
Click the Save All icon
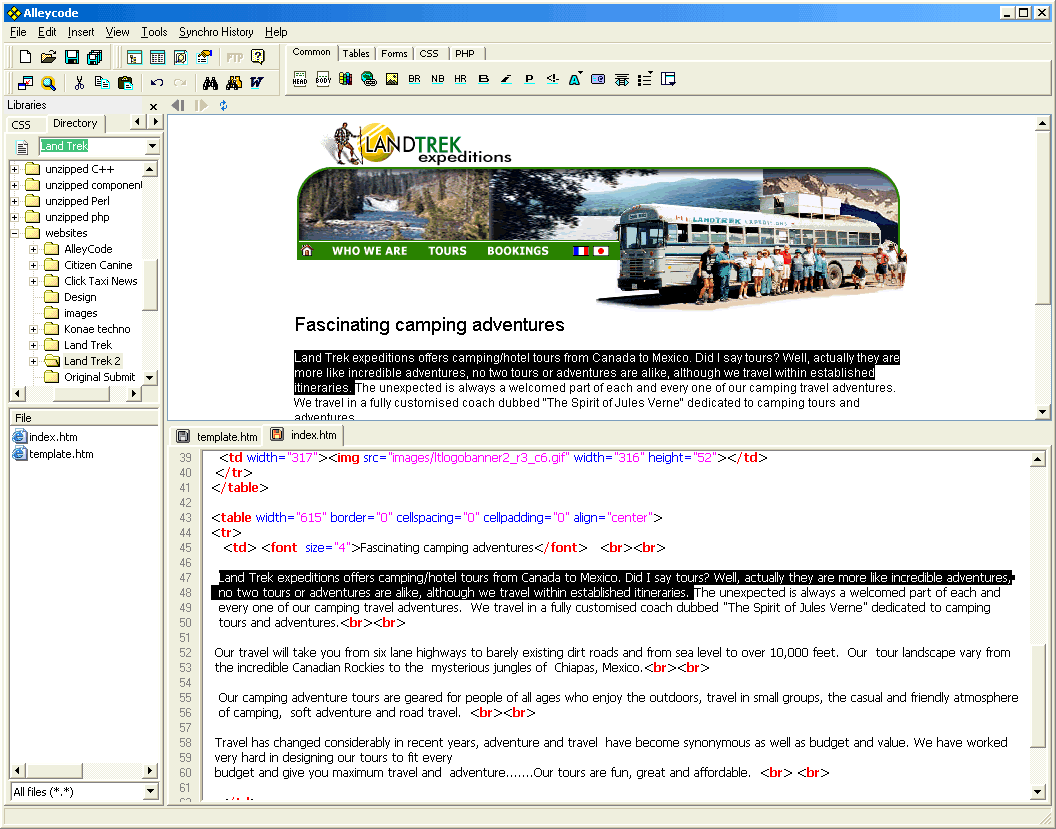click(x=94, y=57)
